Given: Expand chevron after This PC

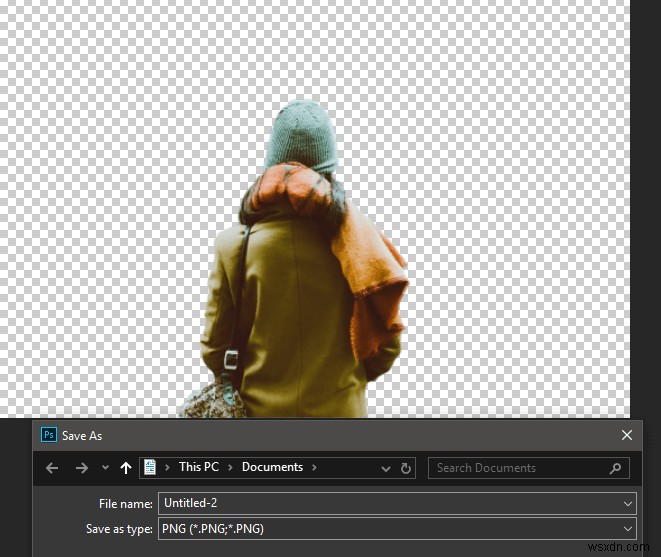Looking at the screenshot, I should point(230,468).
